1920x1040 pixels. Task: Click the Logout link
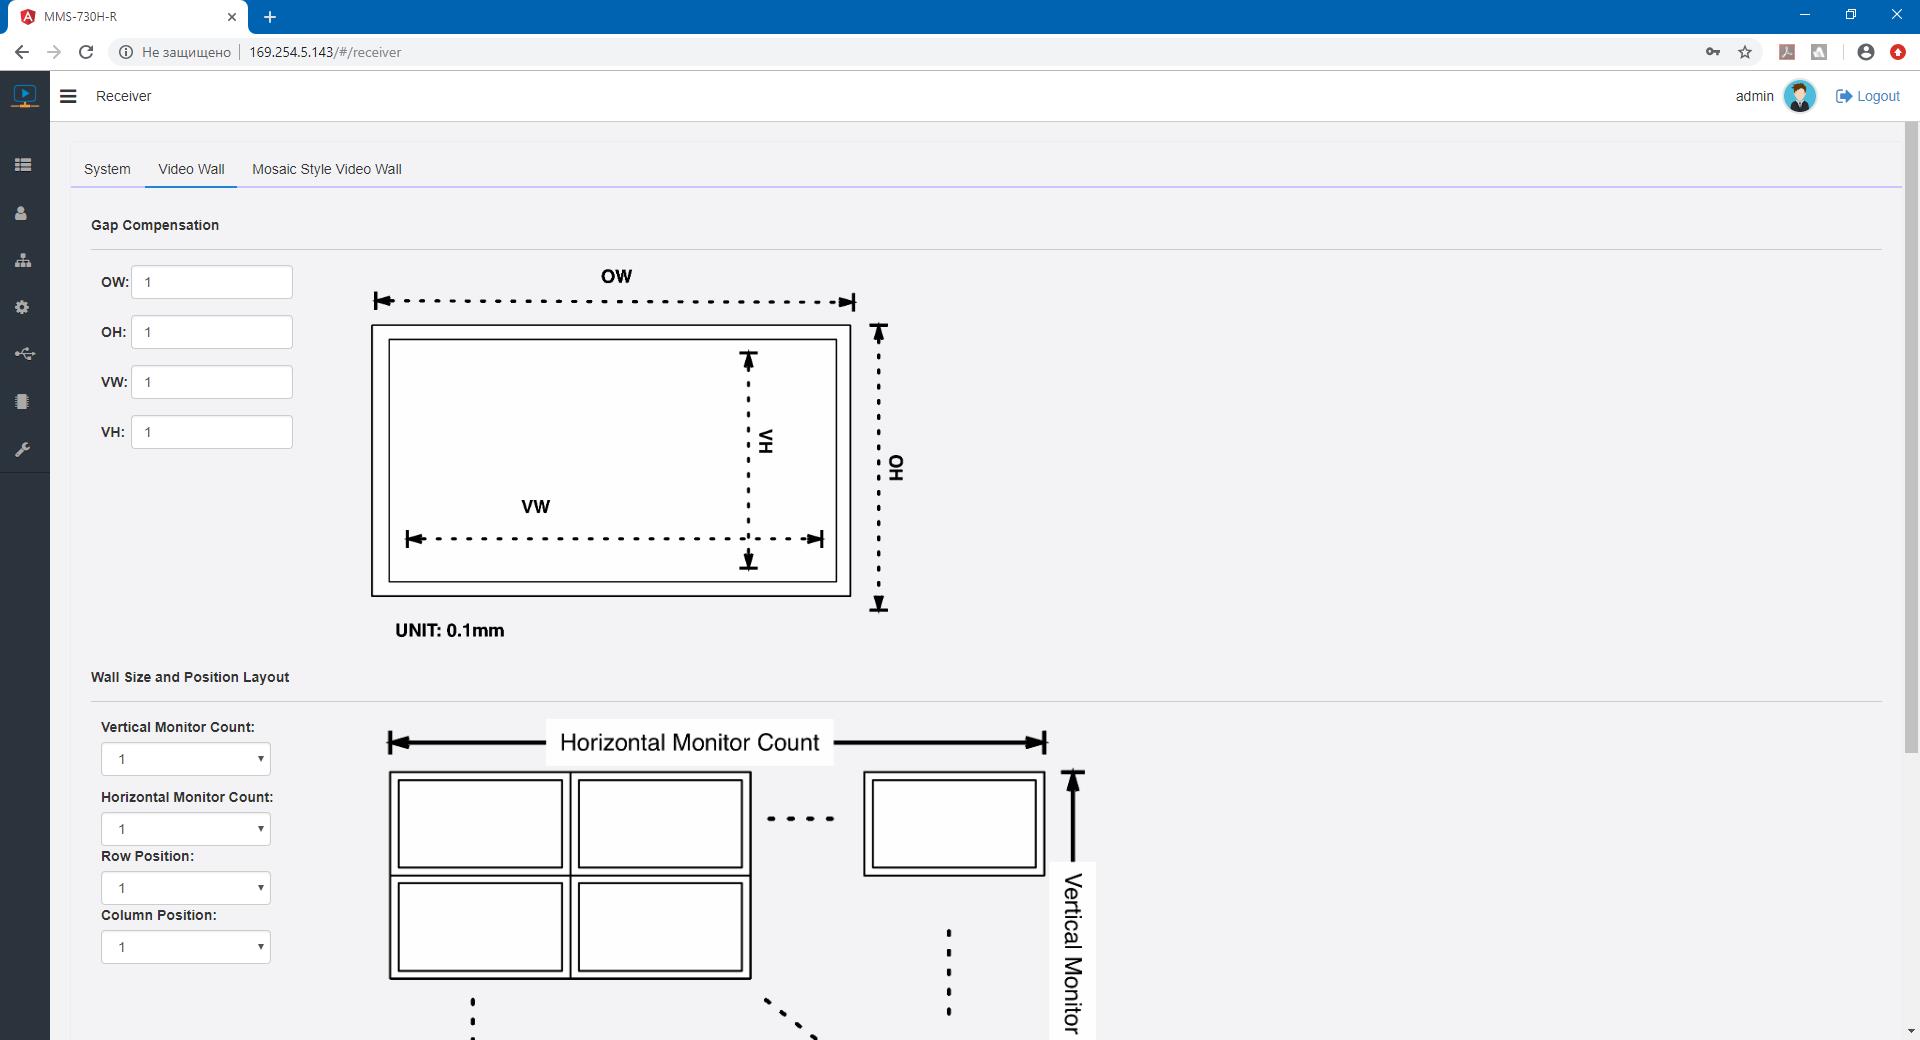[x=1867, y=96]
